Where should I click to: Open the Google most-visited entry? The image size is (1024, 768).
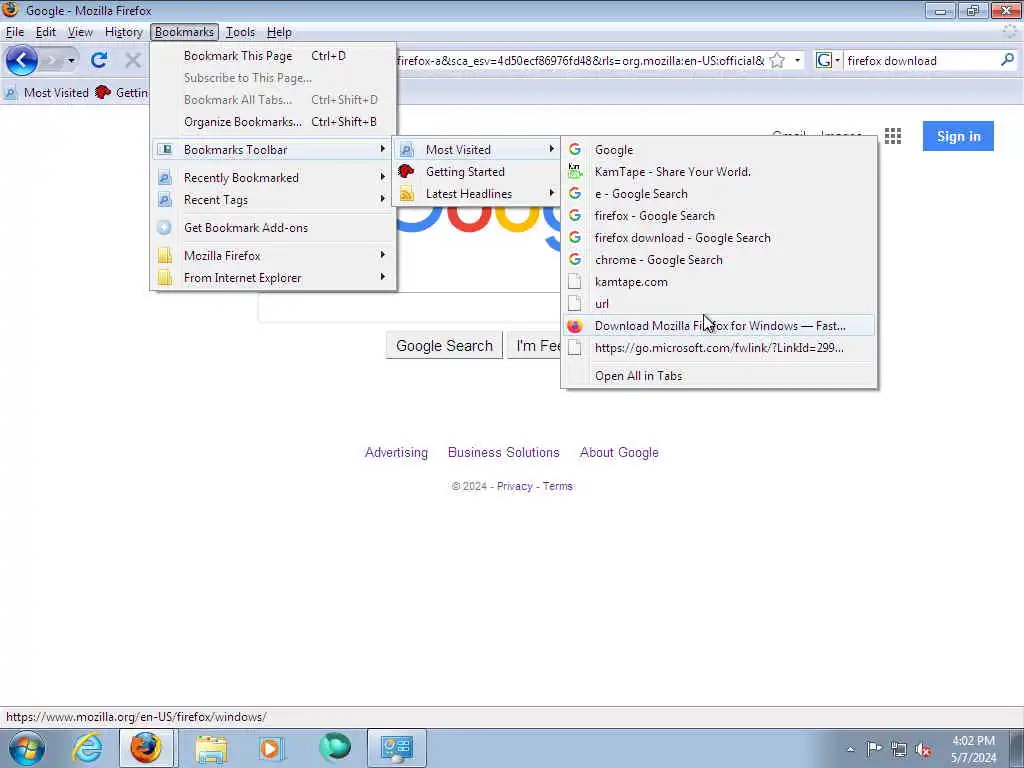718,150
